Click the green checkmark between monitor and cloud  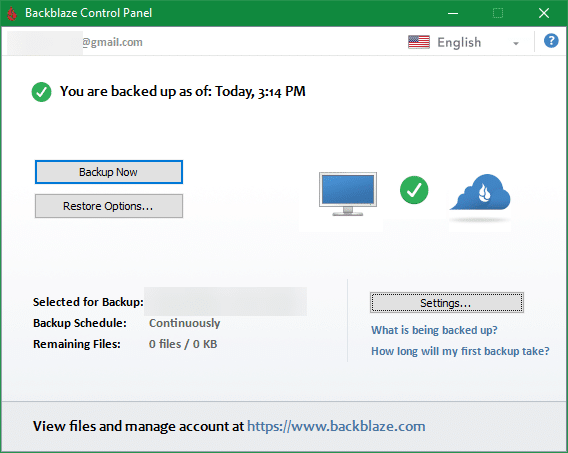point(414,190)
